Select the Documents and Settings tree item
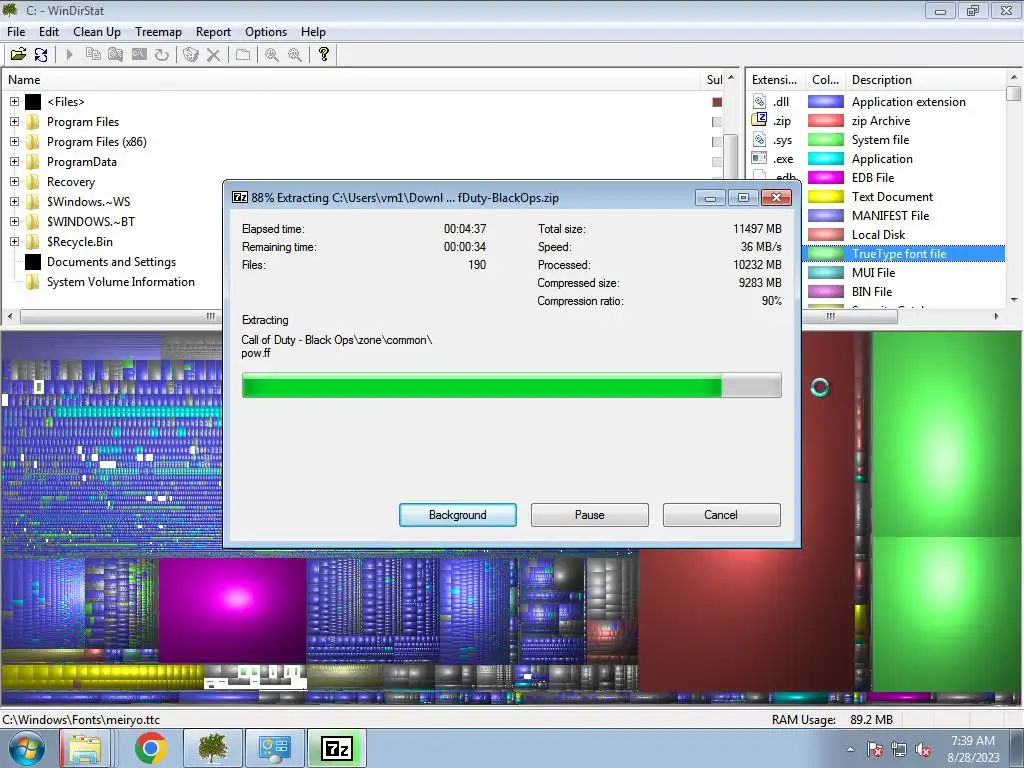This screenshot has height=768, width=1024. pos(112,262)
